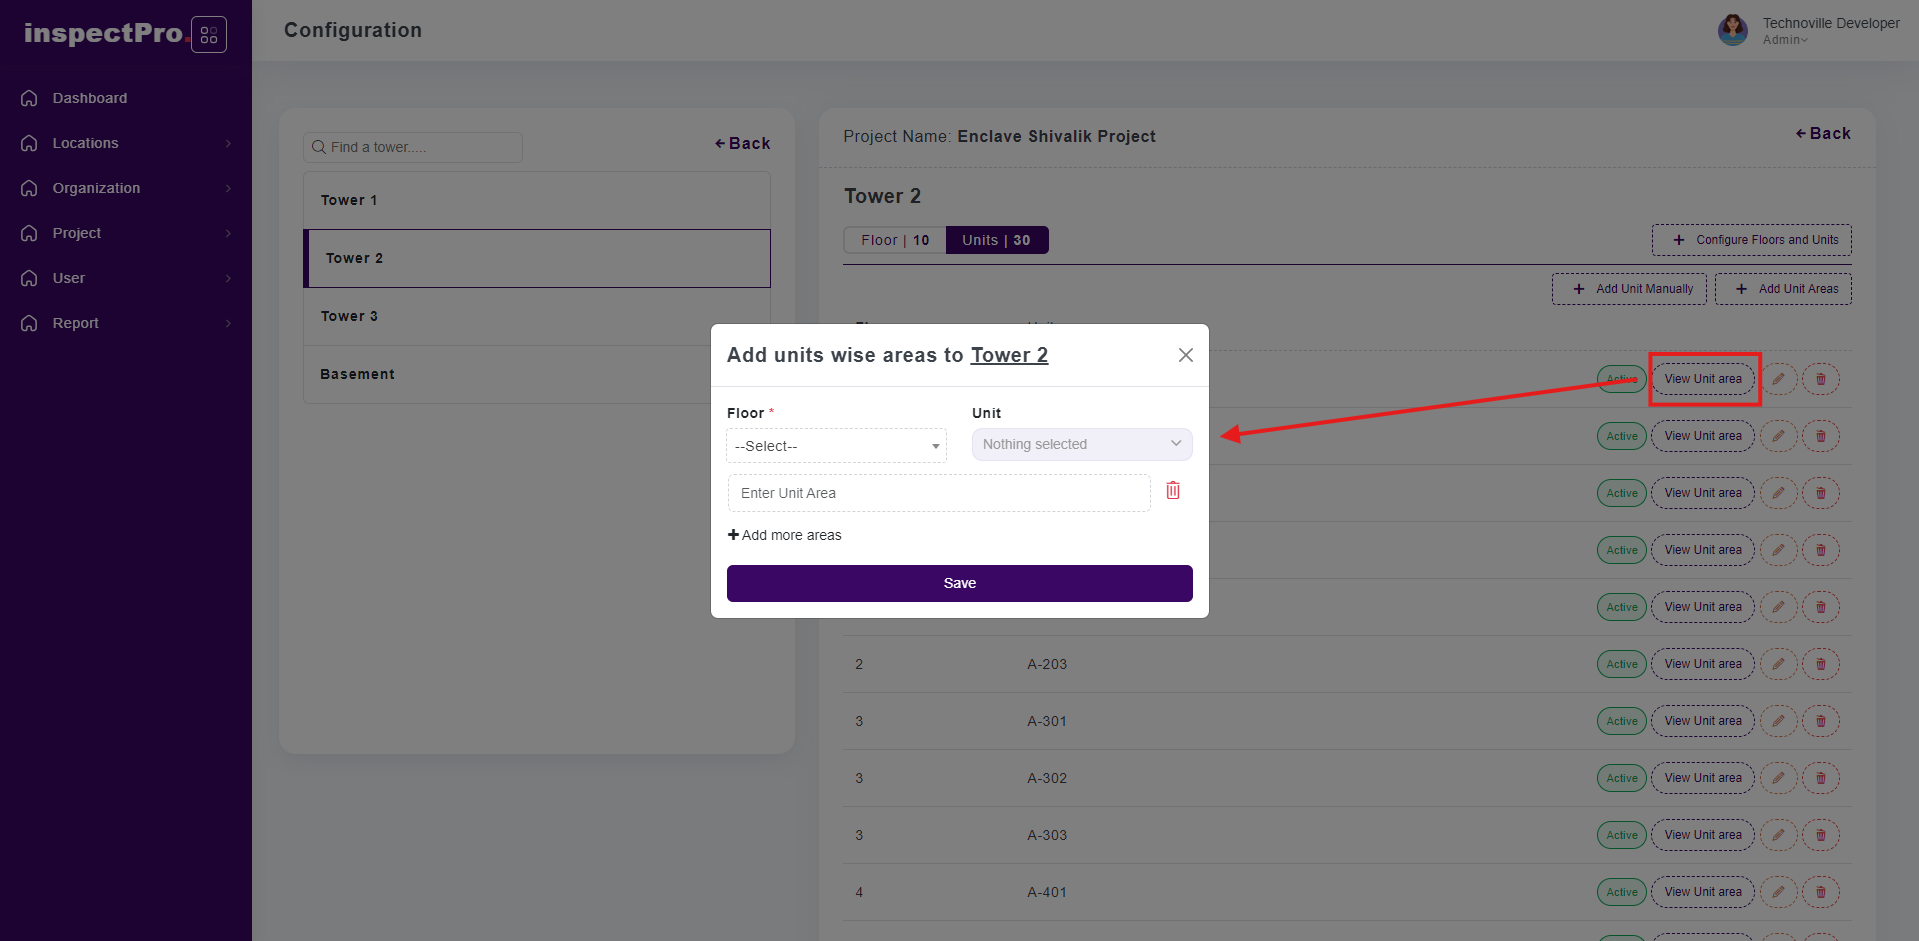Click the edit pencil icon for unit A-203
The height and width of the screenshot is (941, 1919).
pyautogui.click(x=1778, y=664)
